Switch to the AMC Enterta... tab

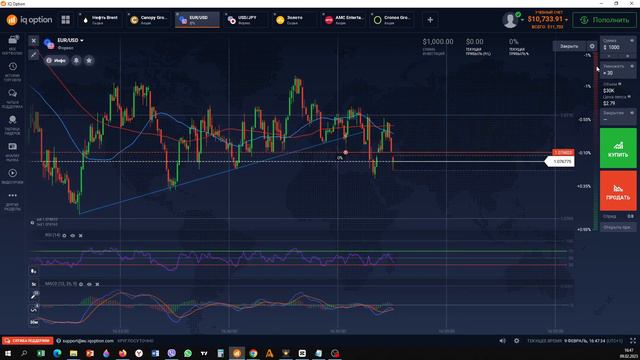click(x=343, y=20)
